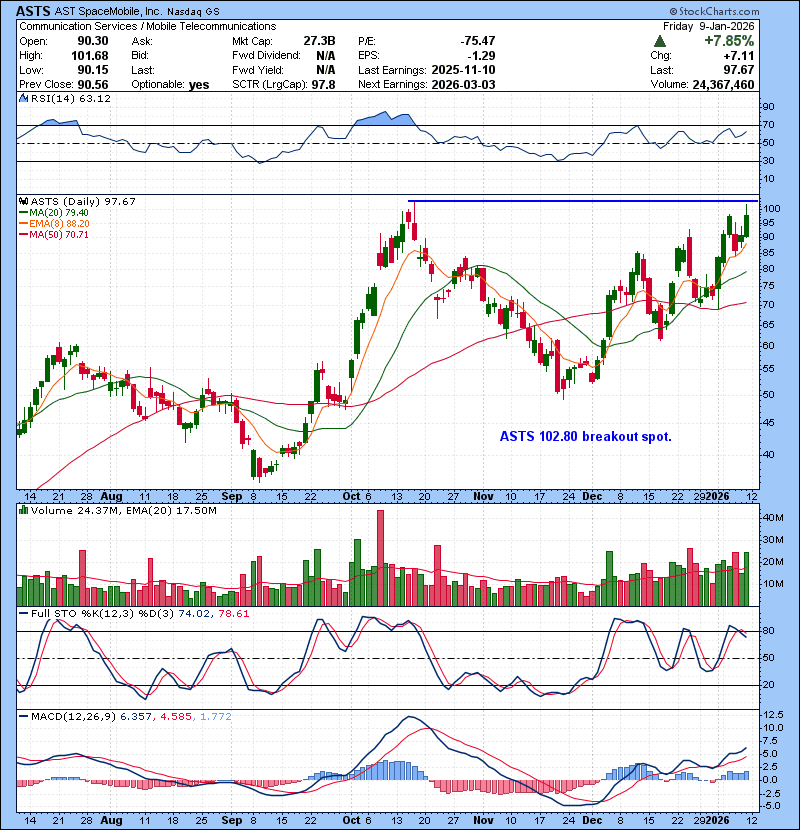Click the Last price value 97.67 in header
The image size is (800, 830).
pos(739,70)
